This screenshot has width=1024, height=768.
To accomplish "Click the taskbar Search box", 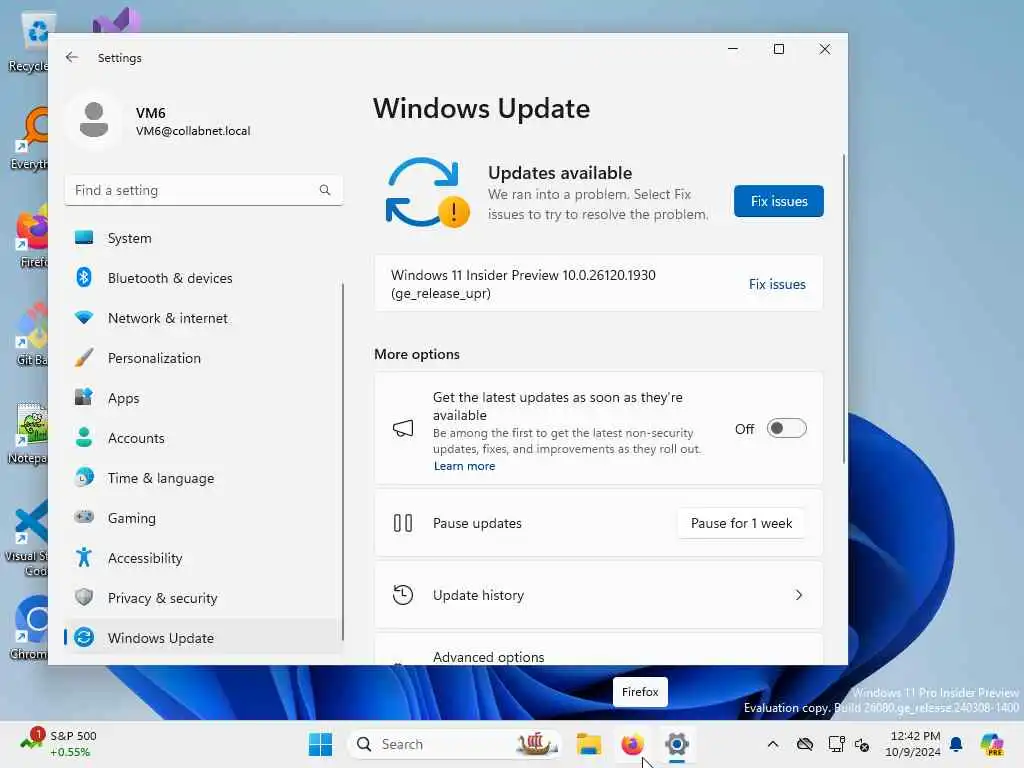I will pos(457,744).
